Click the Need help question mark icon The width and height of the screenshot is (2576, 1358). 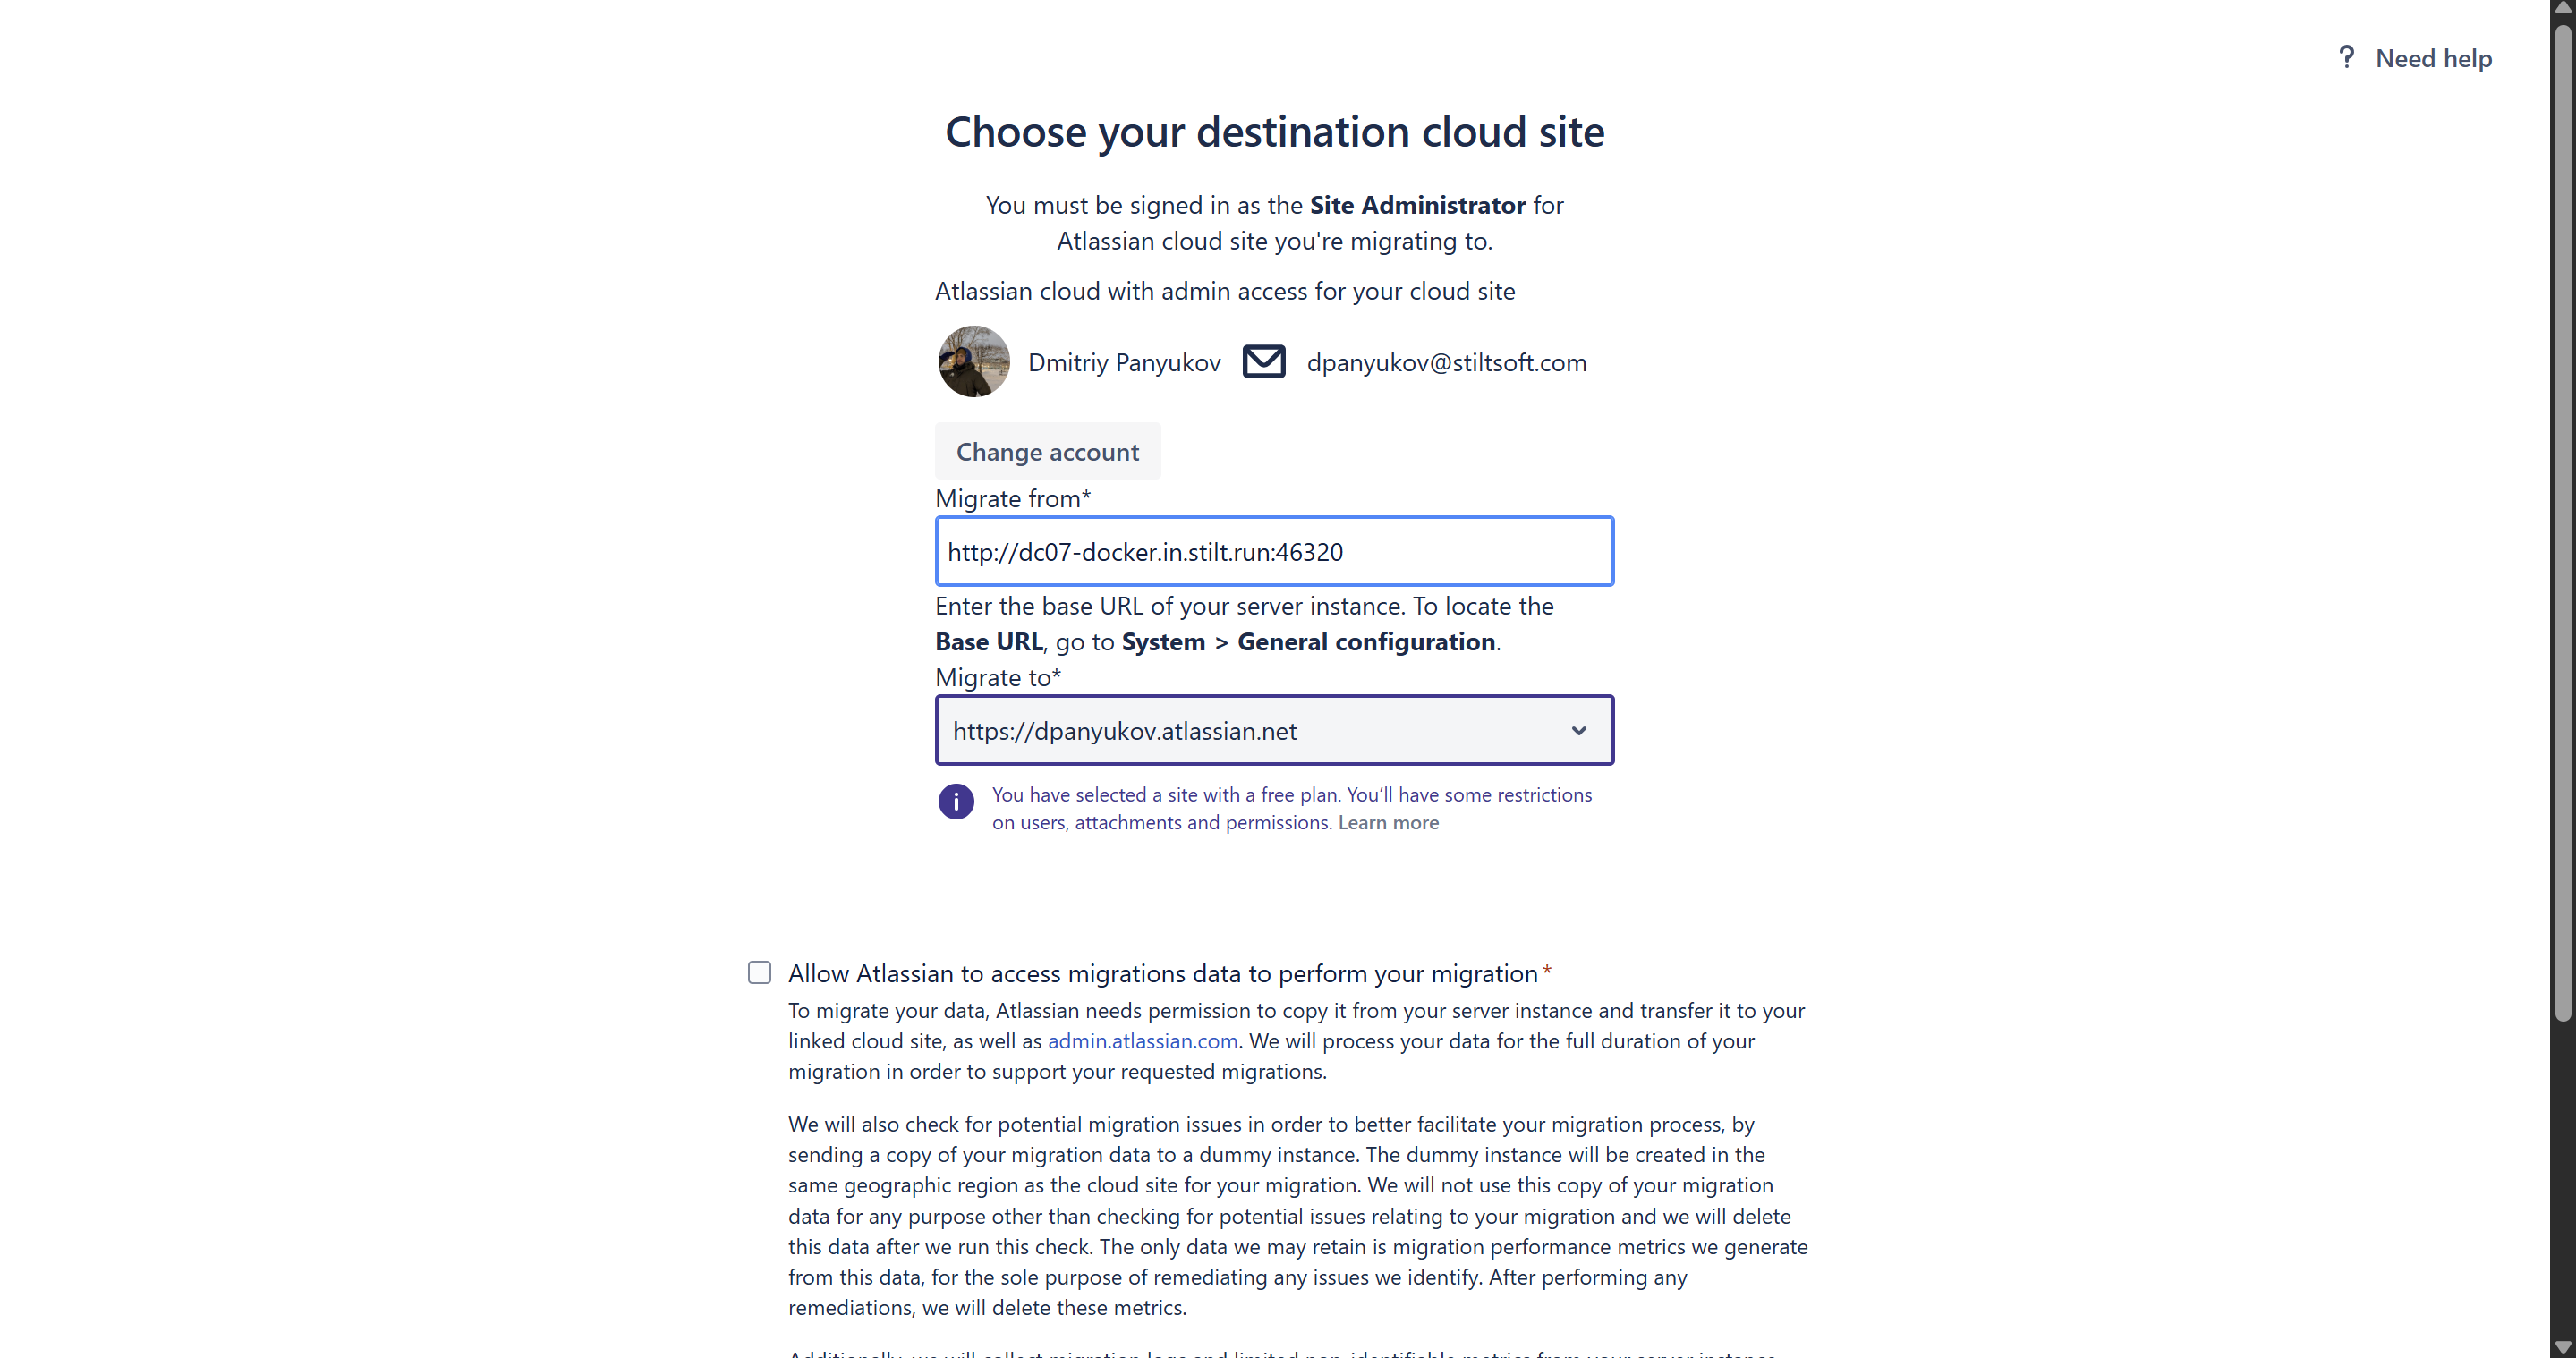[2346, 57]
